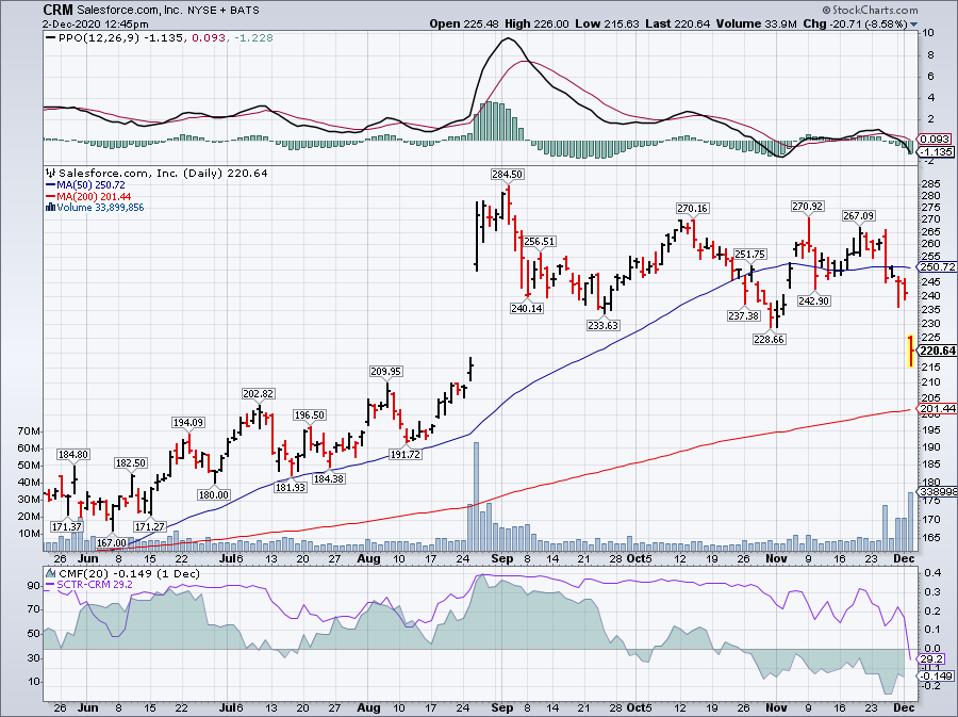The width and height of the screenshot is (958, 717).
Task: Click the 270.92 high price label
Action: 807,207
